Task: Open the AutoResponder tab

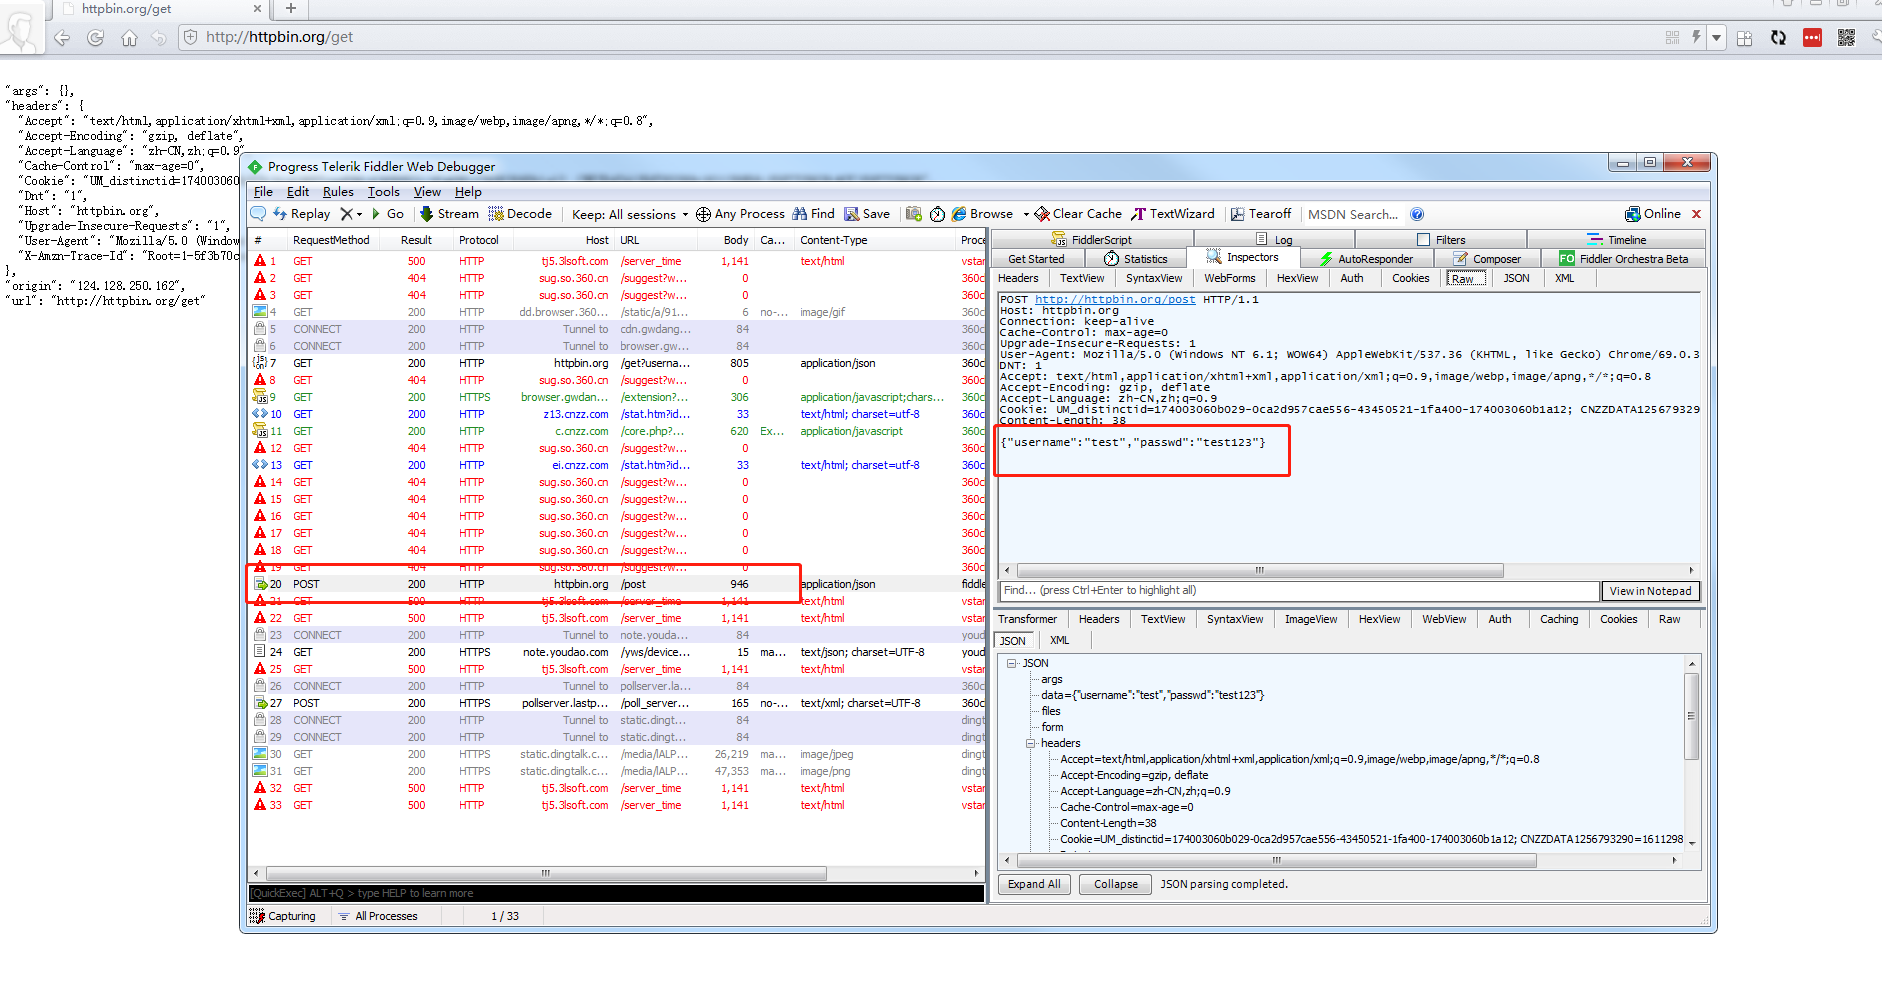Action: point(1365,259)
